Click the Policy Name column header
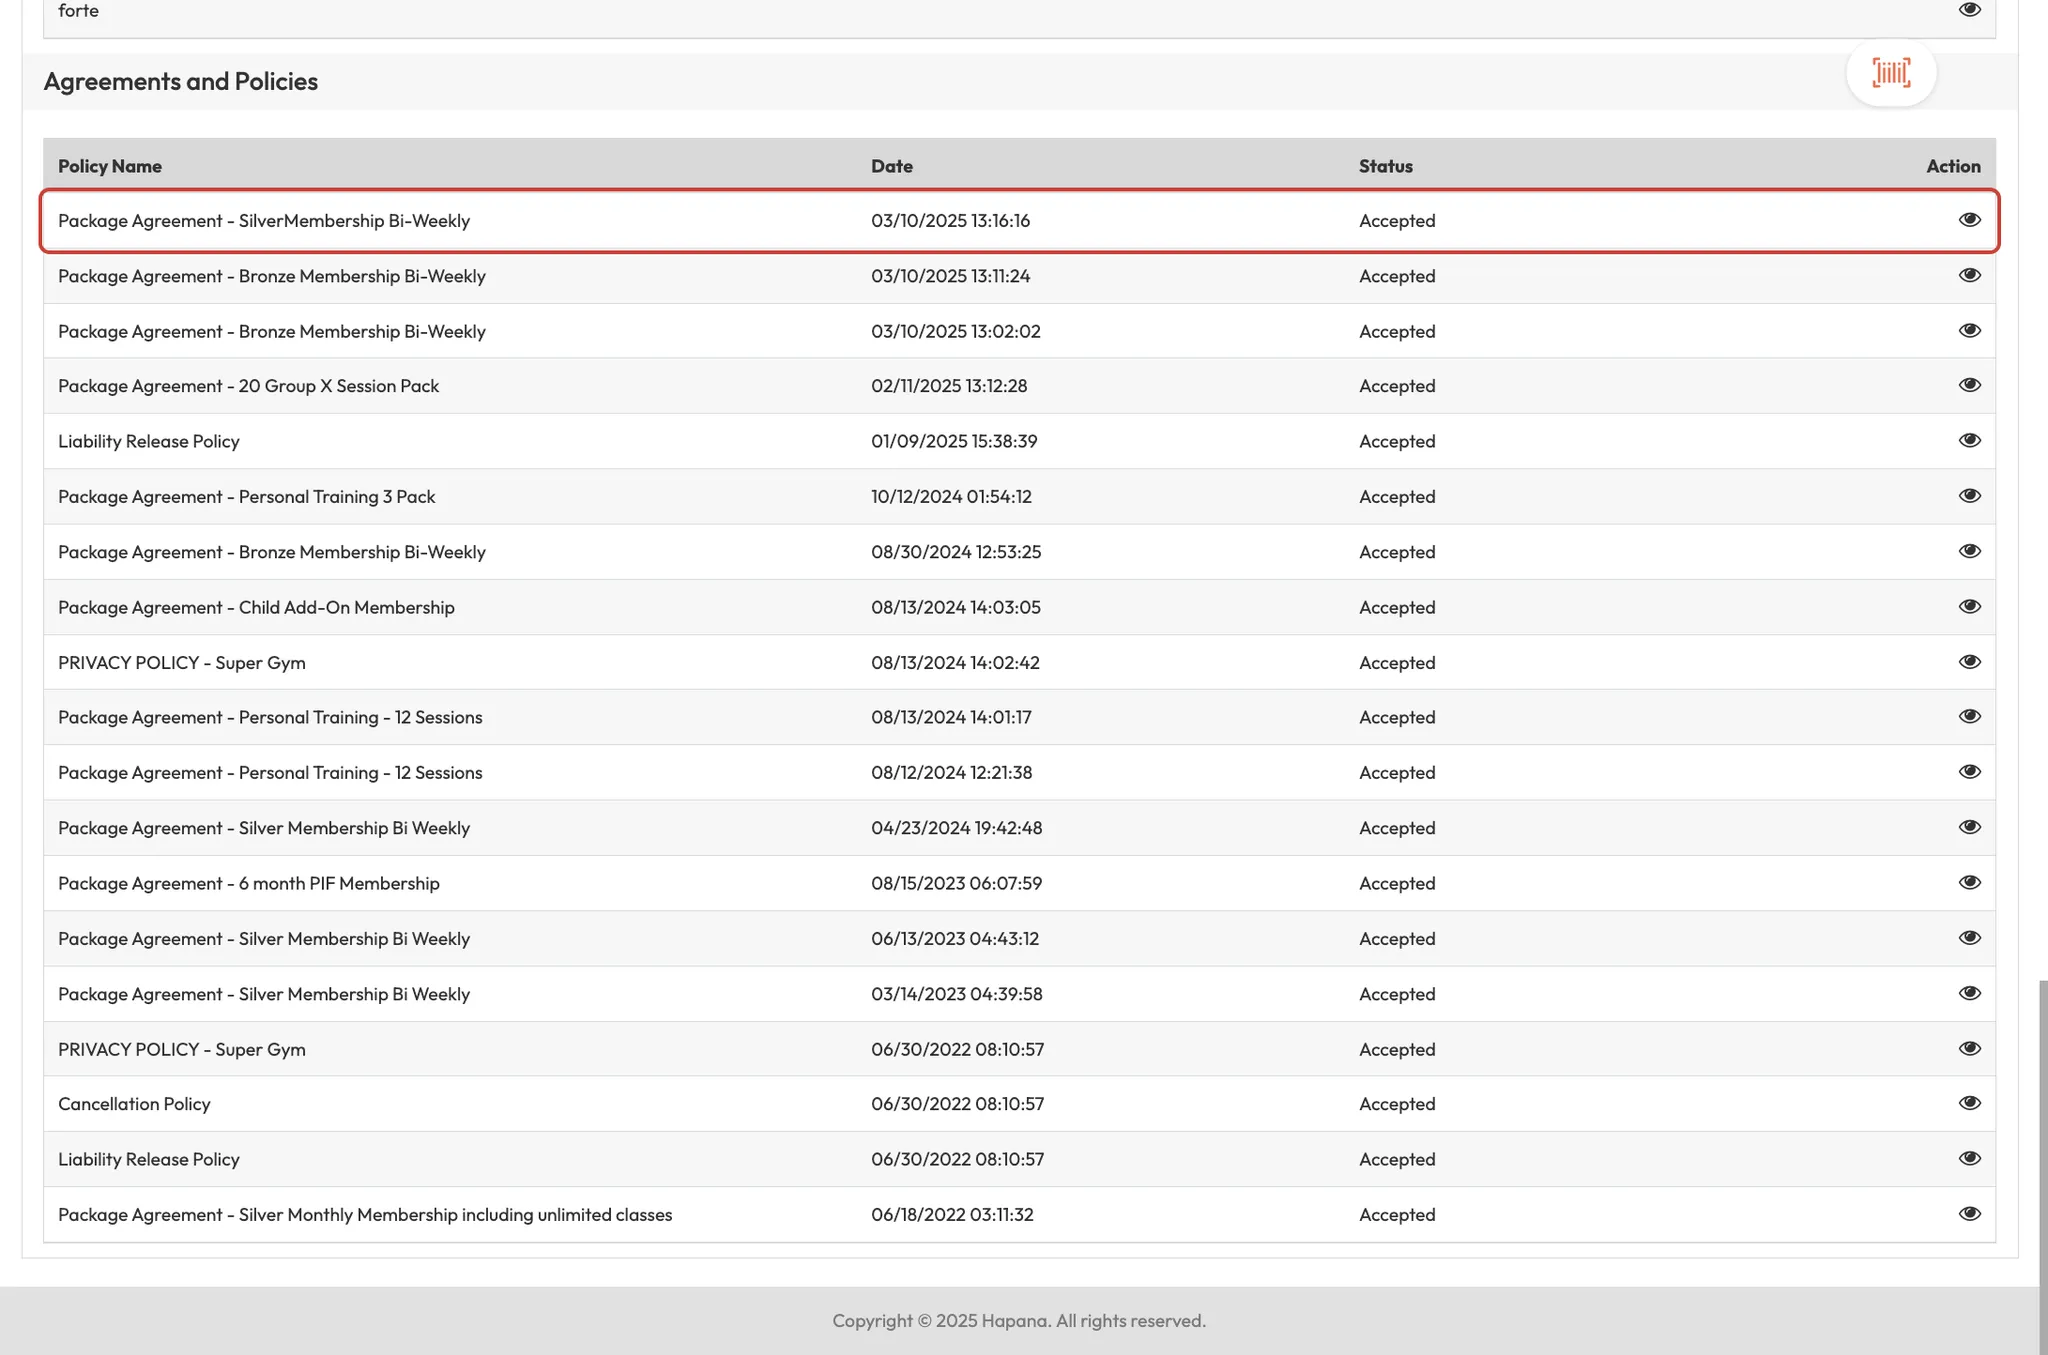2048x1355 pixels. point(110,166)
